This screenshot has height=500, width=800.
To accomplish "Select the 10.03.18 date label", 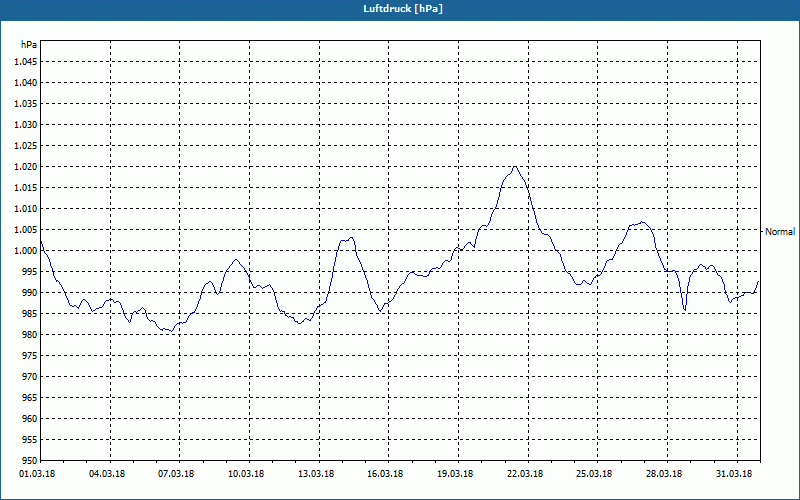I will click(246, 473).
